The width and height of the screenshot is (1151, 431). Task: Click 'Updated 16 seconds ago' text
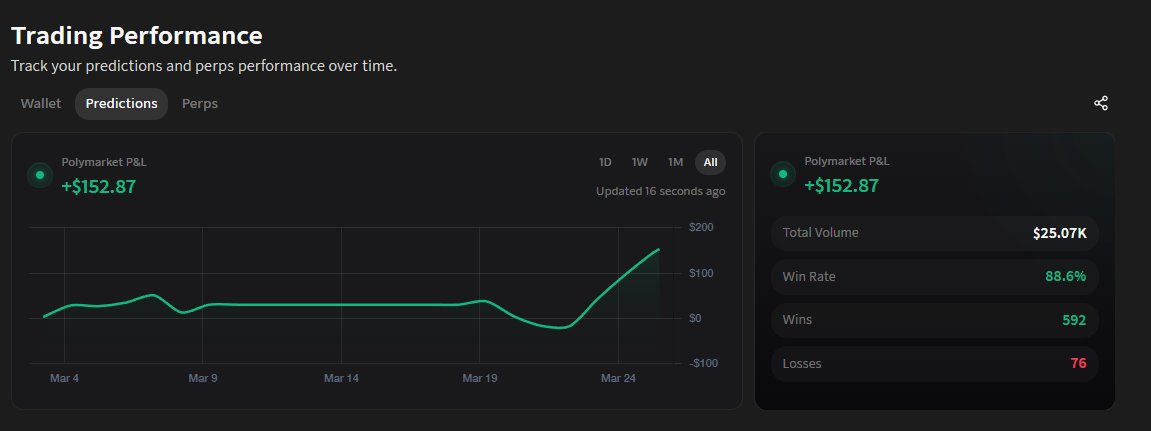(661, 192)
